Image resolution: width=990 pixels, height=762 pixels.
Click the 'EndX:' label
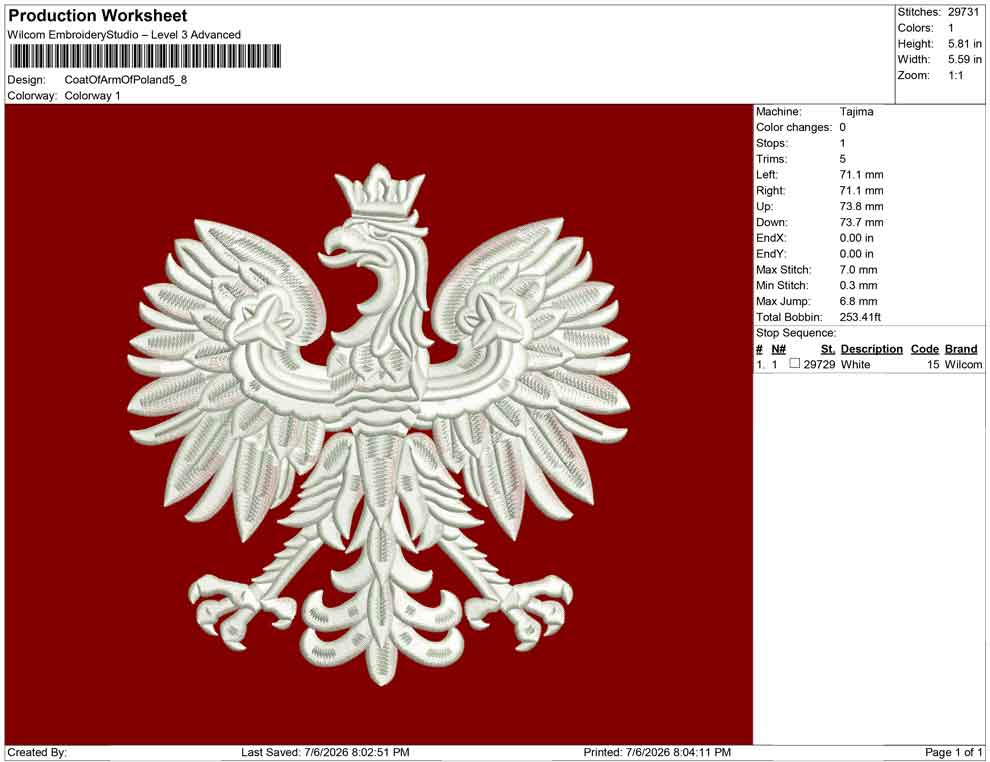click(x=771, y=238)
